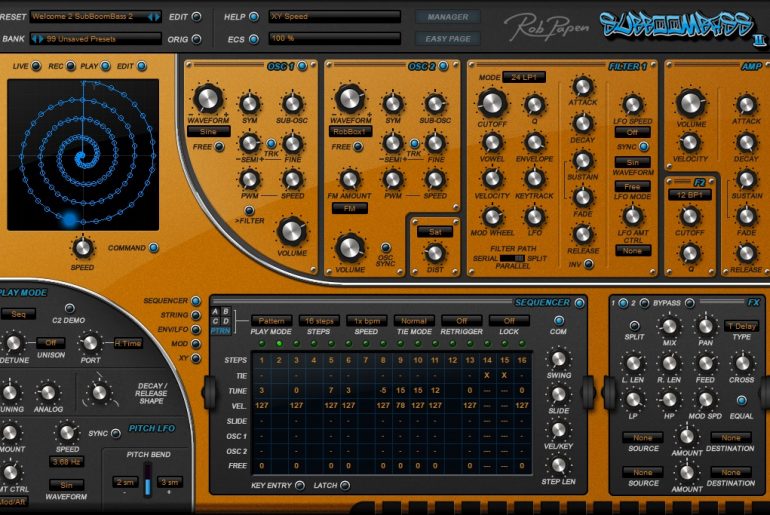Open the Easy Page view
Image resolution: width=770 pixels, height=515 pixels.
pos(447,39)
